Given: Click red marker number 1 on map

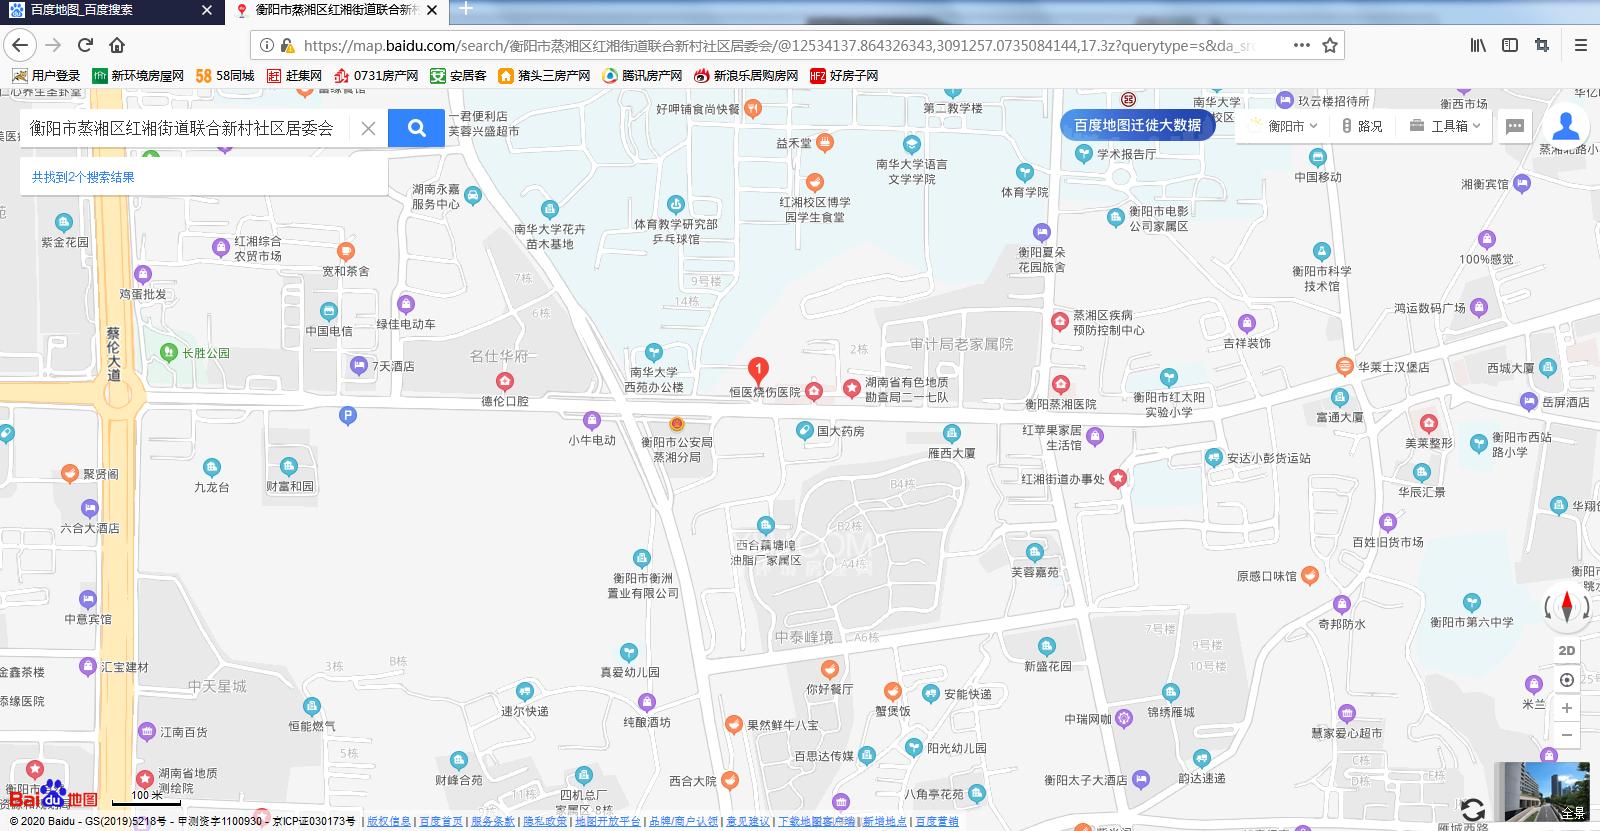Looking at the screenshot, I should click(x=759, y=372).
